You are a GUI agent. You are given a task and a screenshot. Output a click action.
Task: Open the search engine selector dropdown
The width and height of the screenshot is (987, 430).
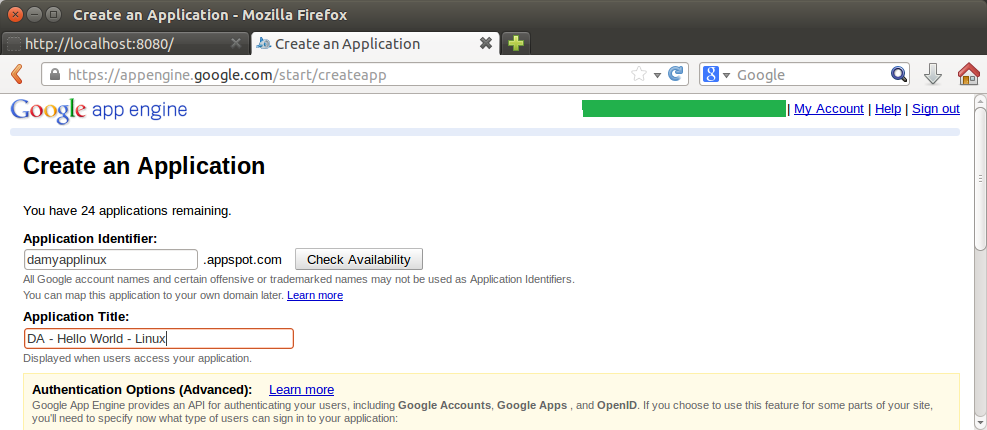(x=716, y=75)
